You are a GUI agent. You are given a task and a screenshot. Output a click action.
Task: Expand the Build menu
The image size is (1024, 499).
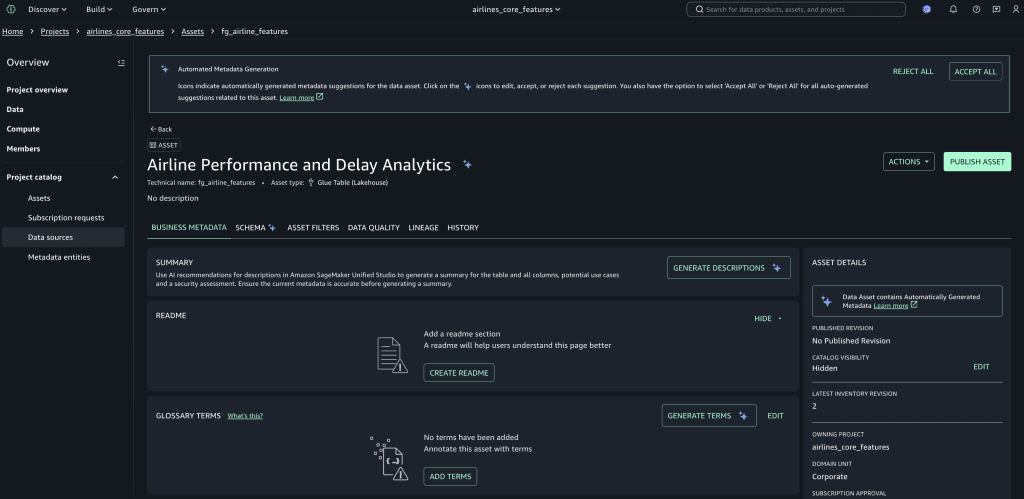[100, 9]
